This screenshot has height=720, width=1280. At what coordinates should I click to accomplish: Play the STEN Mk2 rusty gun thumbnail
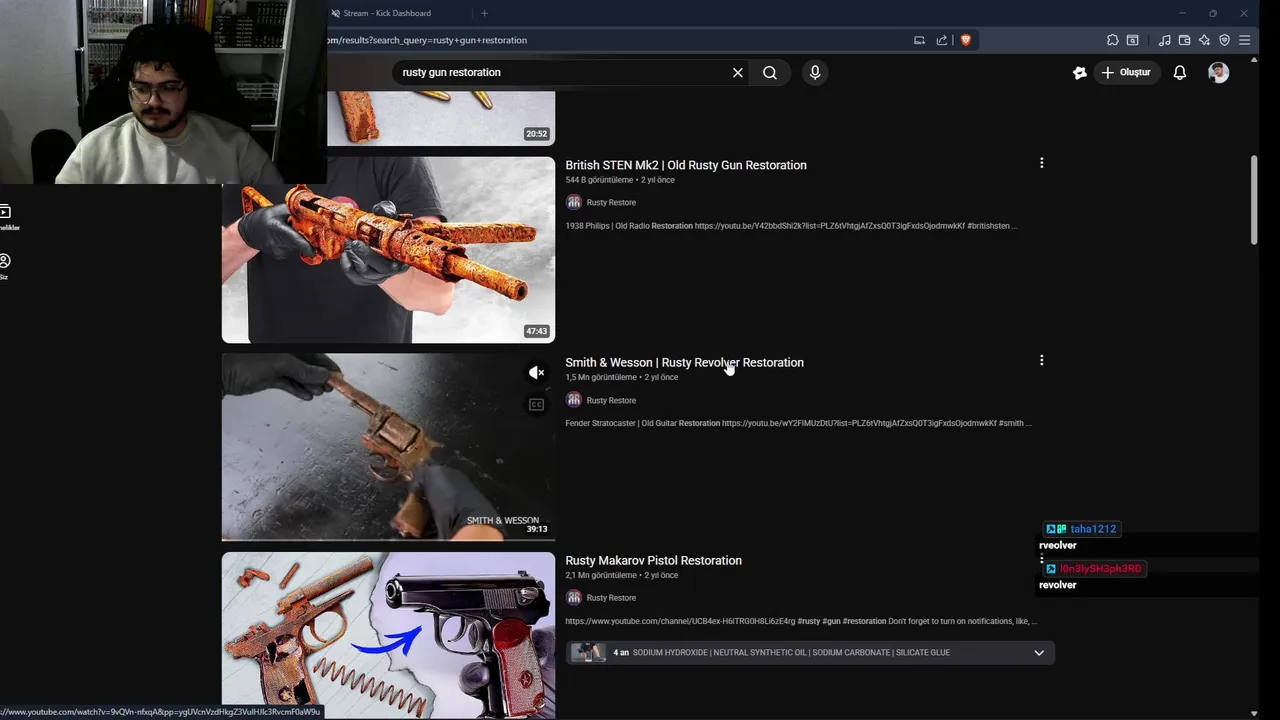[x=388, y=250]
